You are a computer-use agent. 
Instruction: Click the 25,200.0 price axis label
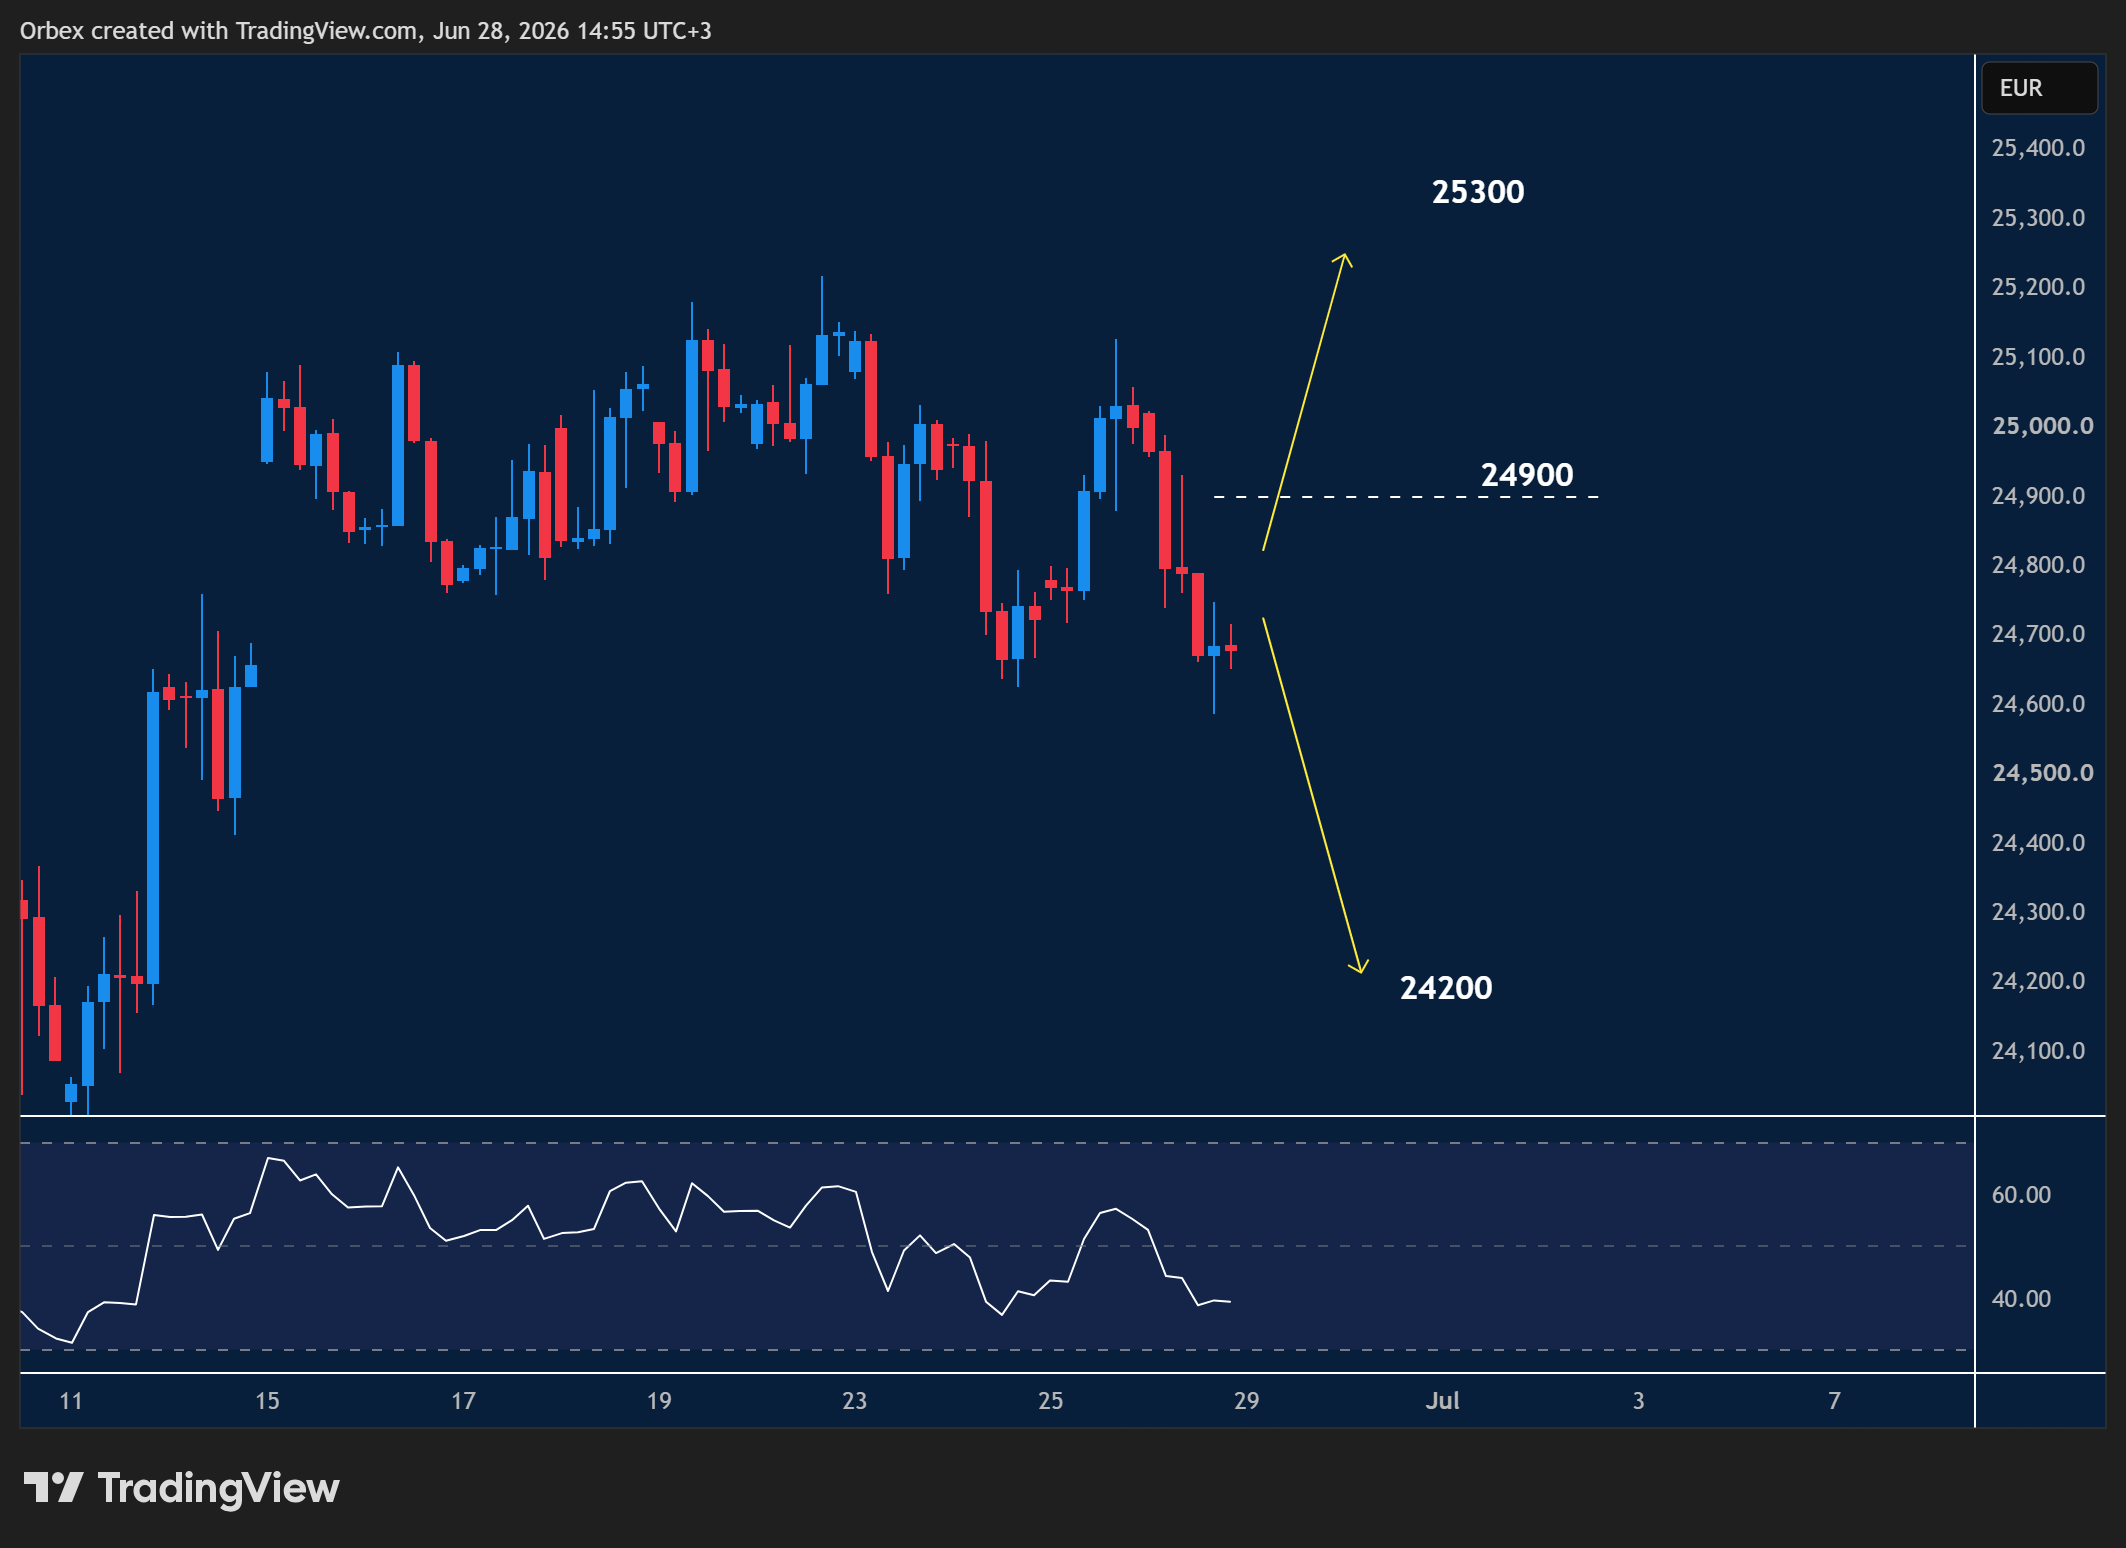point(2038,287)
